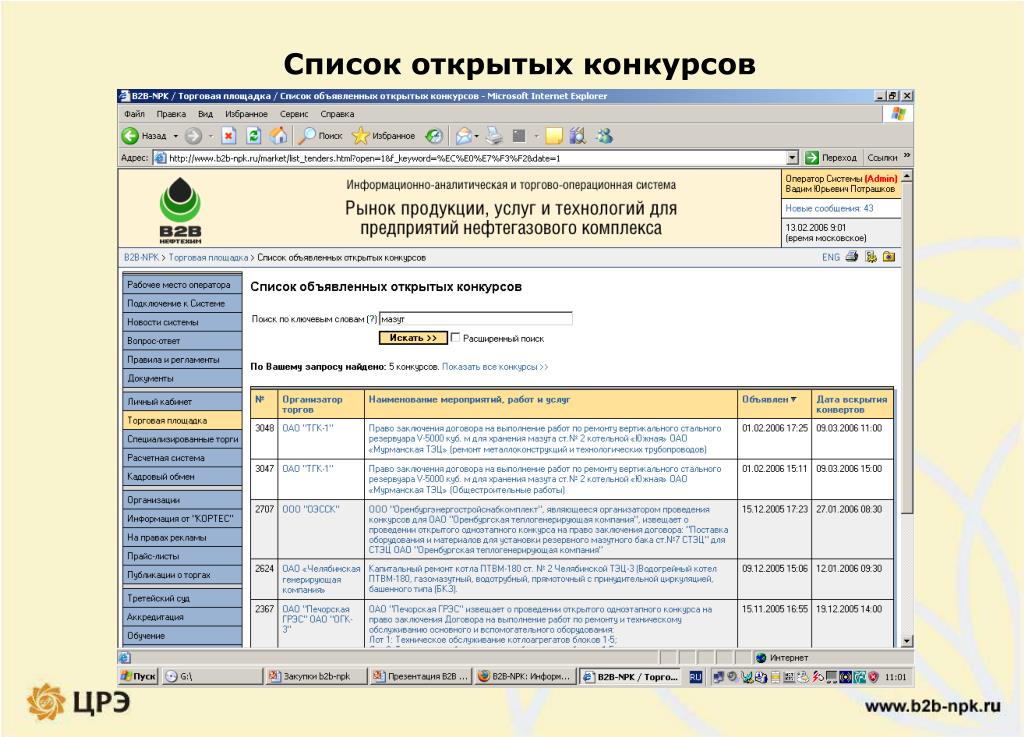Open the Справка menu
1024x737 pixels.
[337, 114]
